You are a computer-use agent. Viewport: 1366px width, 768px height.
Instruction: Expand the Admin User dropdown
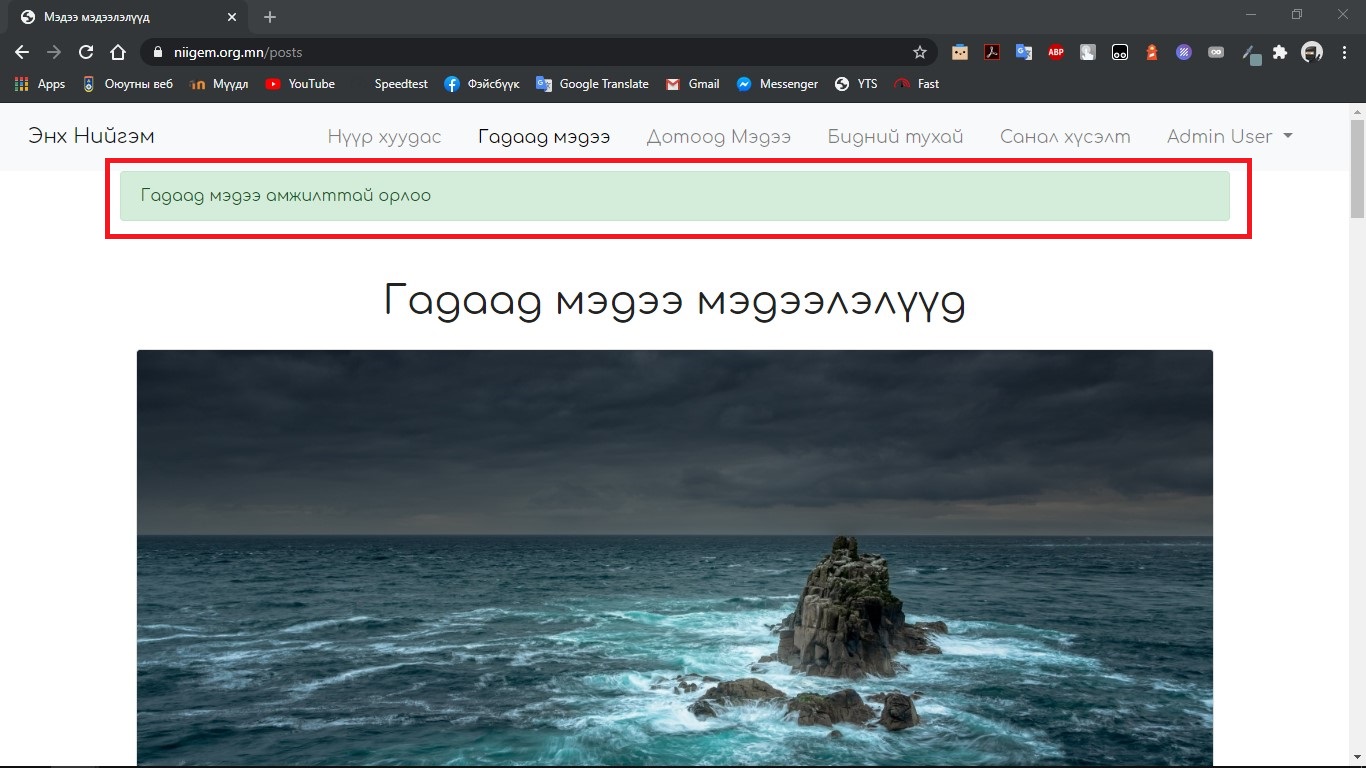click(1229, 137)
